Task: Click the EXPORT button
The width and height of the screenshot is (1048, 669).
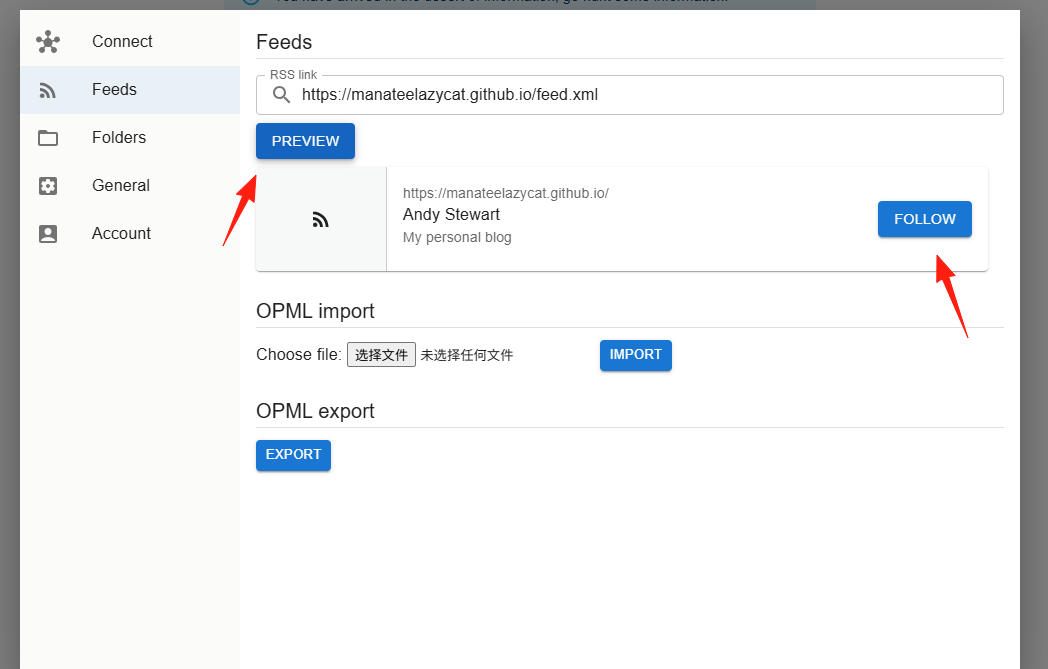Action: (x=293, y=455)
